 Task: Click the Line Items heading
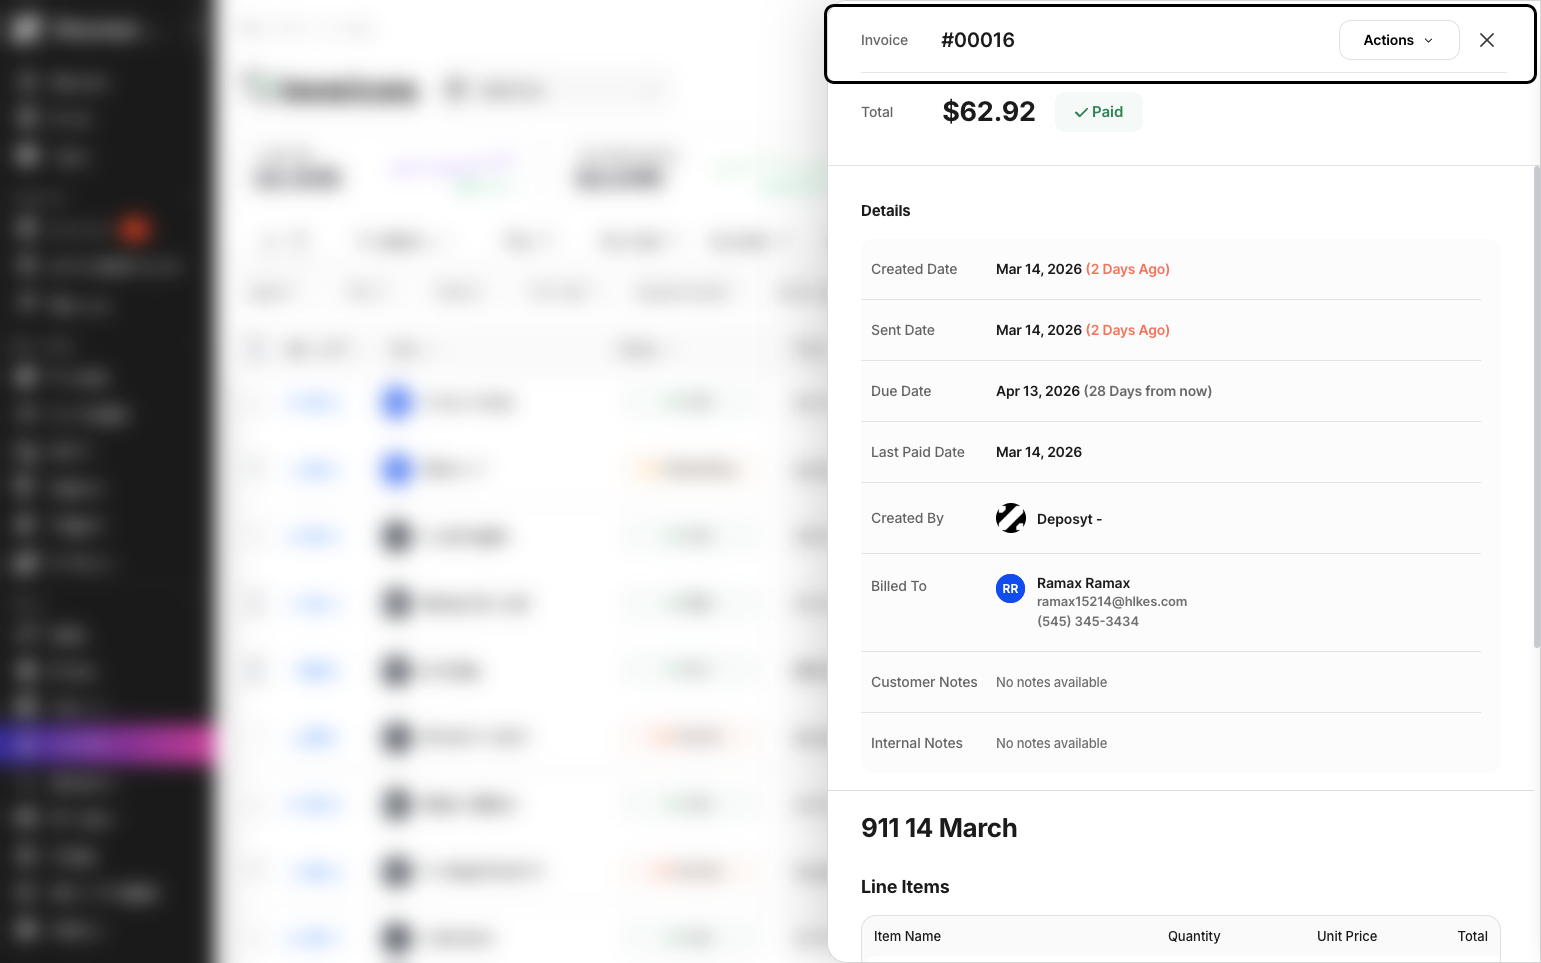click(x=905, y=887)
